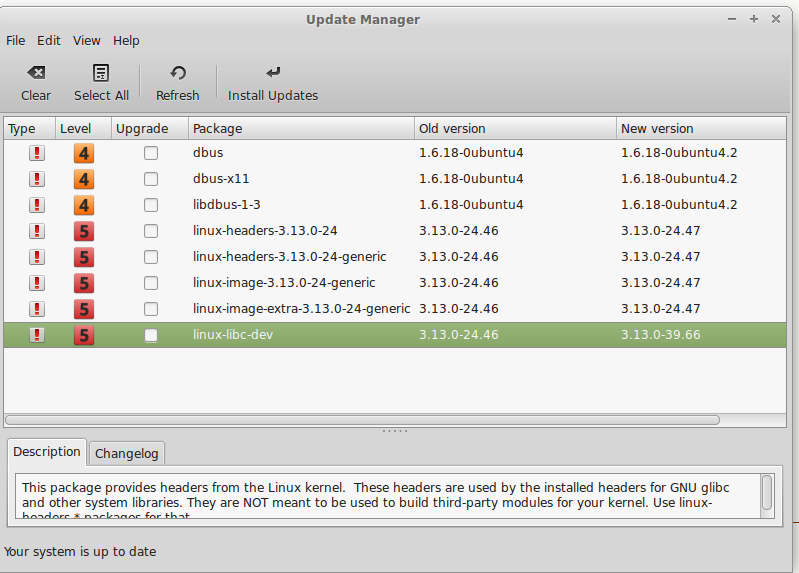Sort by the Level column header
The width and height of the screenshot is (799, 573).
point(84,128)
